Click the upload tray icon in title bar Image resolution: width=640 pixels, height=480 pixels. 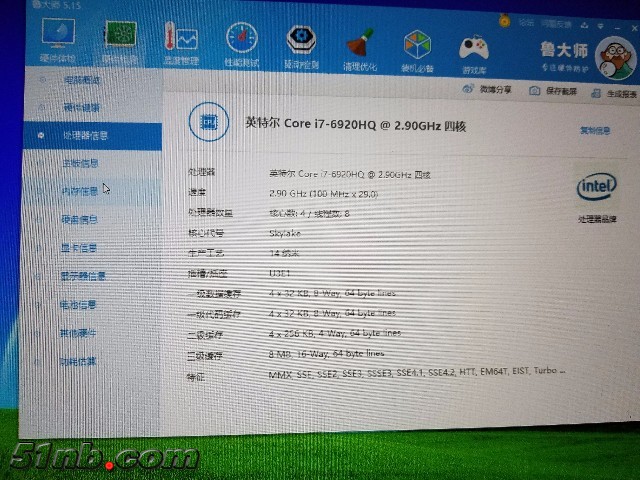tap(584, 25)
